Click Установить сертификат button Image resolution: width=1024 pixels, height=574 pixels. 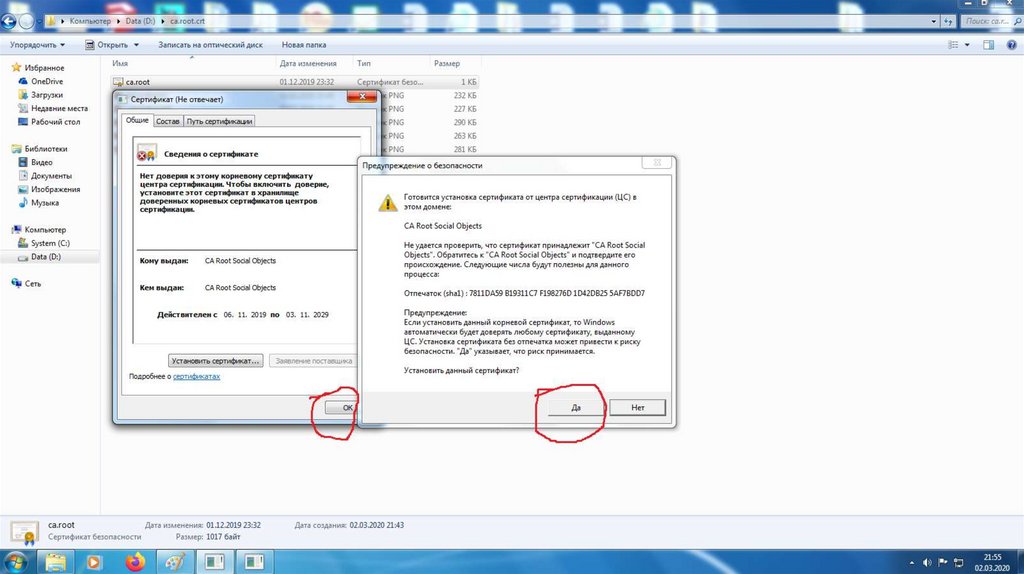[215, 360]
